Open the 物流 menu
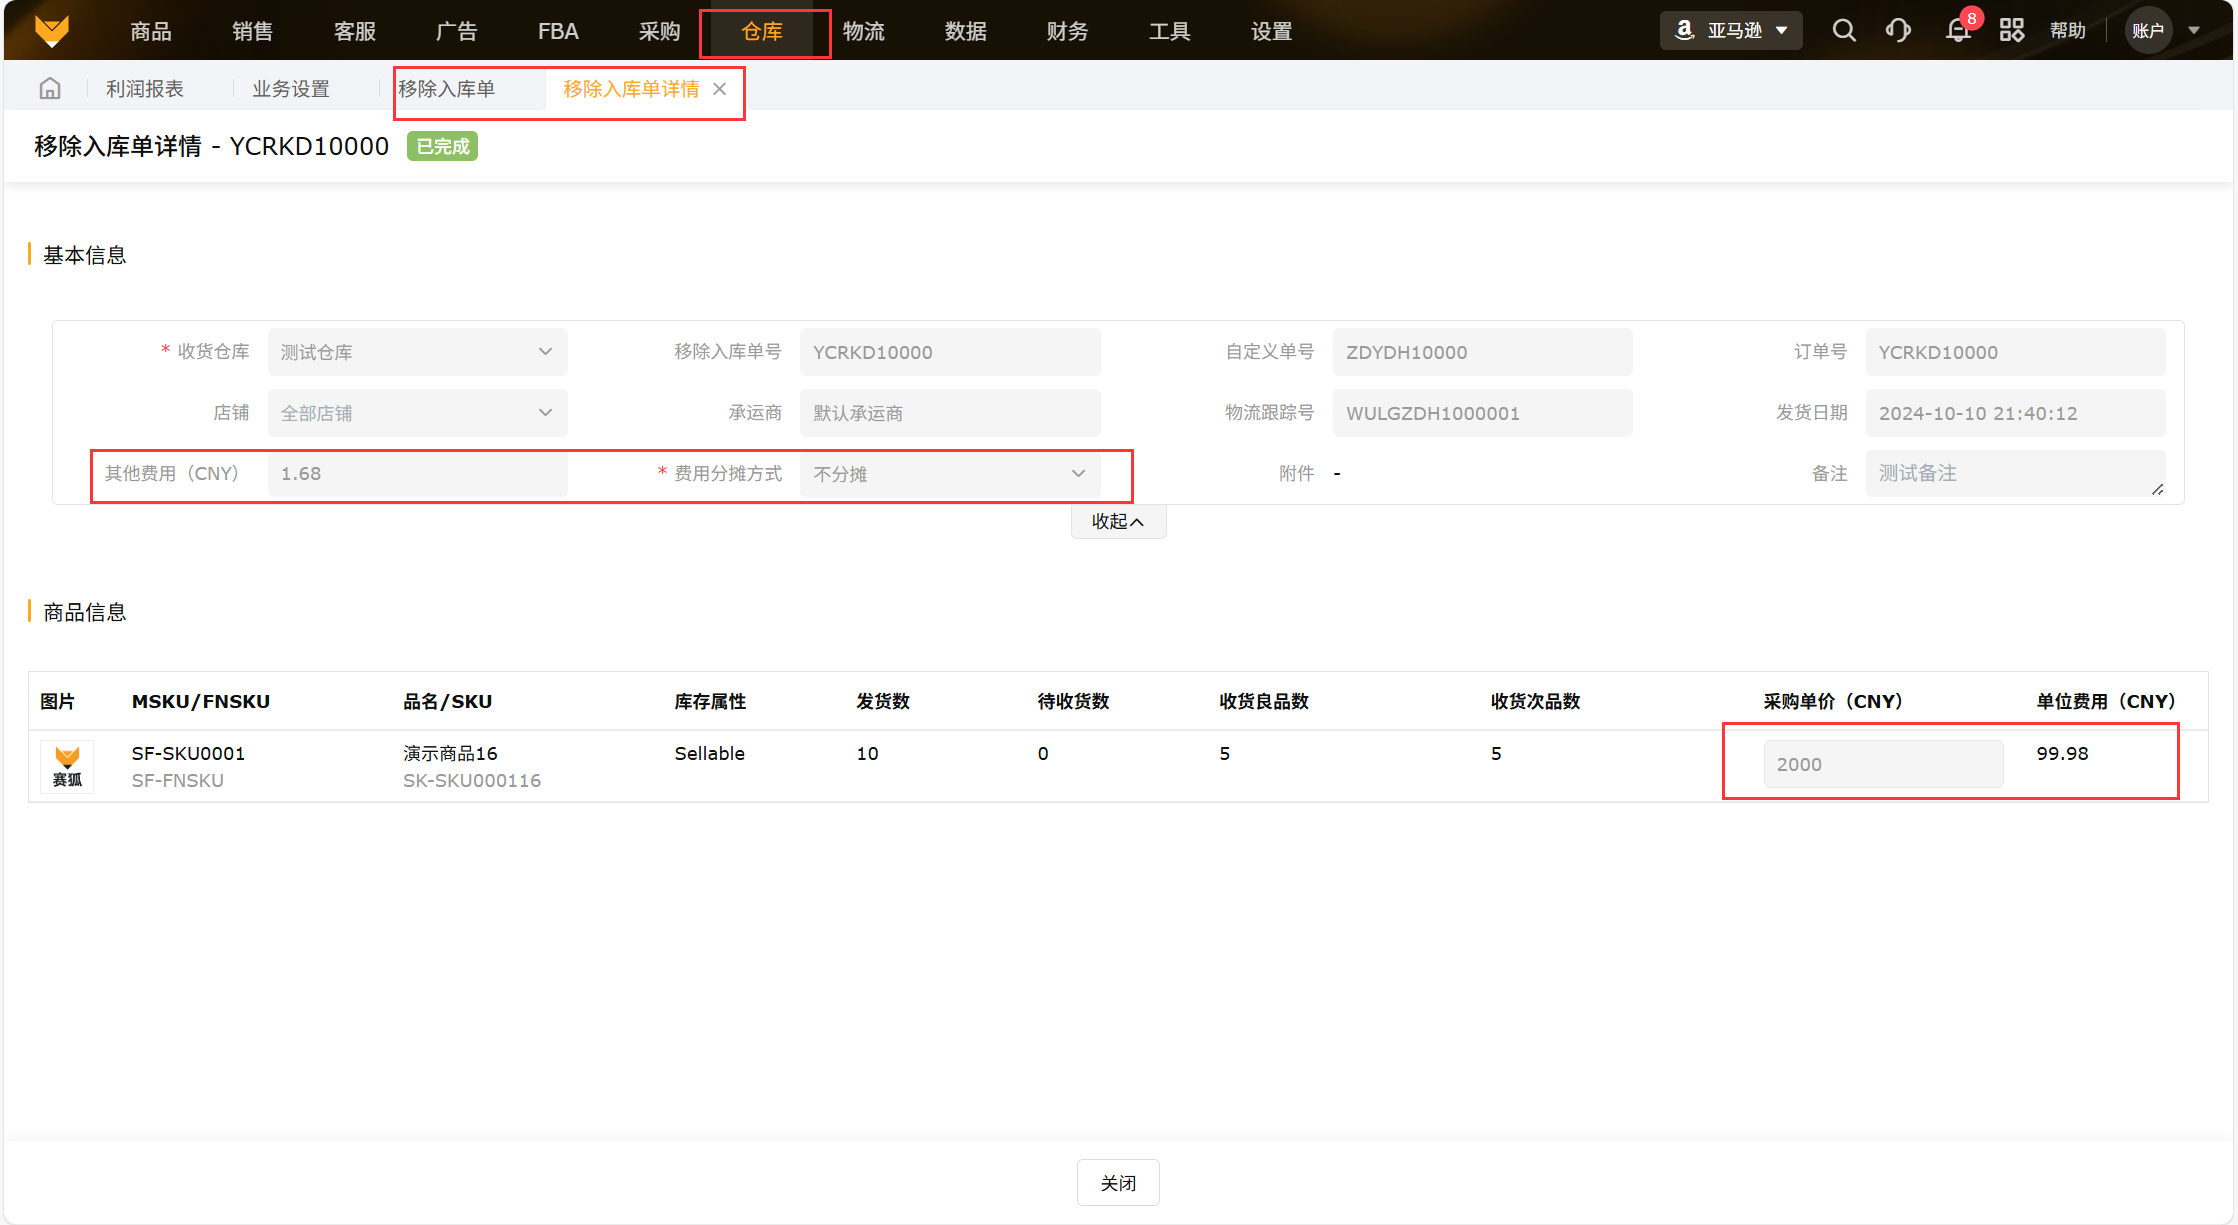Image resolution: width=2238 pixels, height=1225 pixels. pos(863,32)
